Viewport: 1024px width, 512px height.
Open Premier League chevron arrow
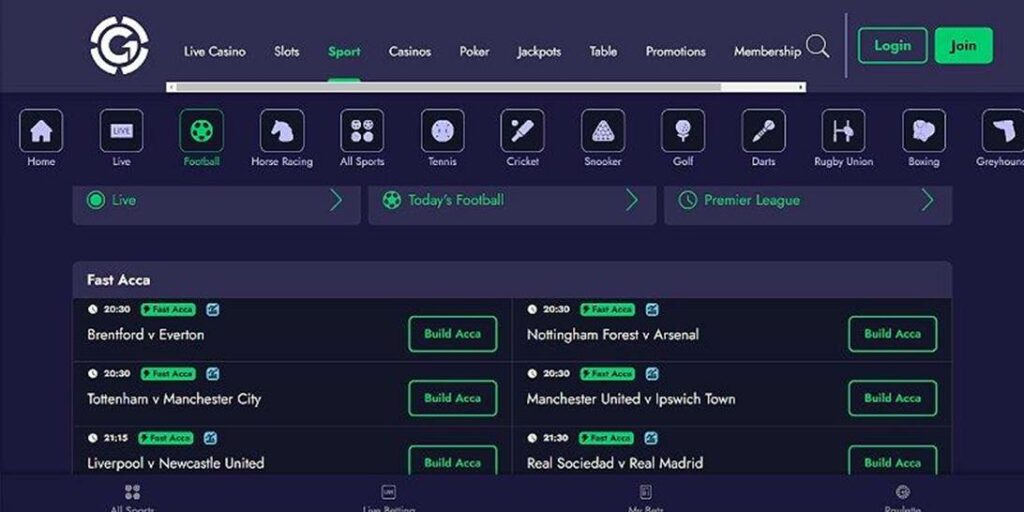point(927,200)
